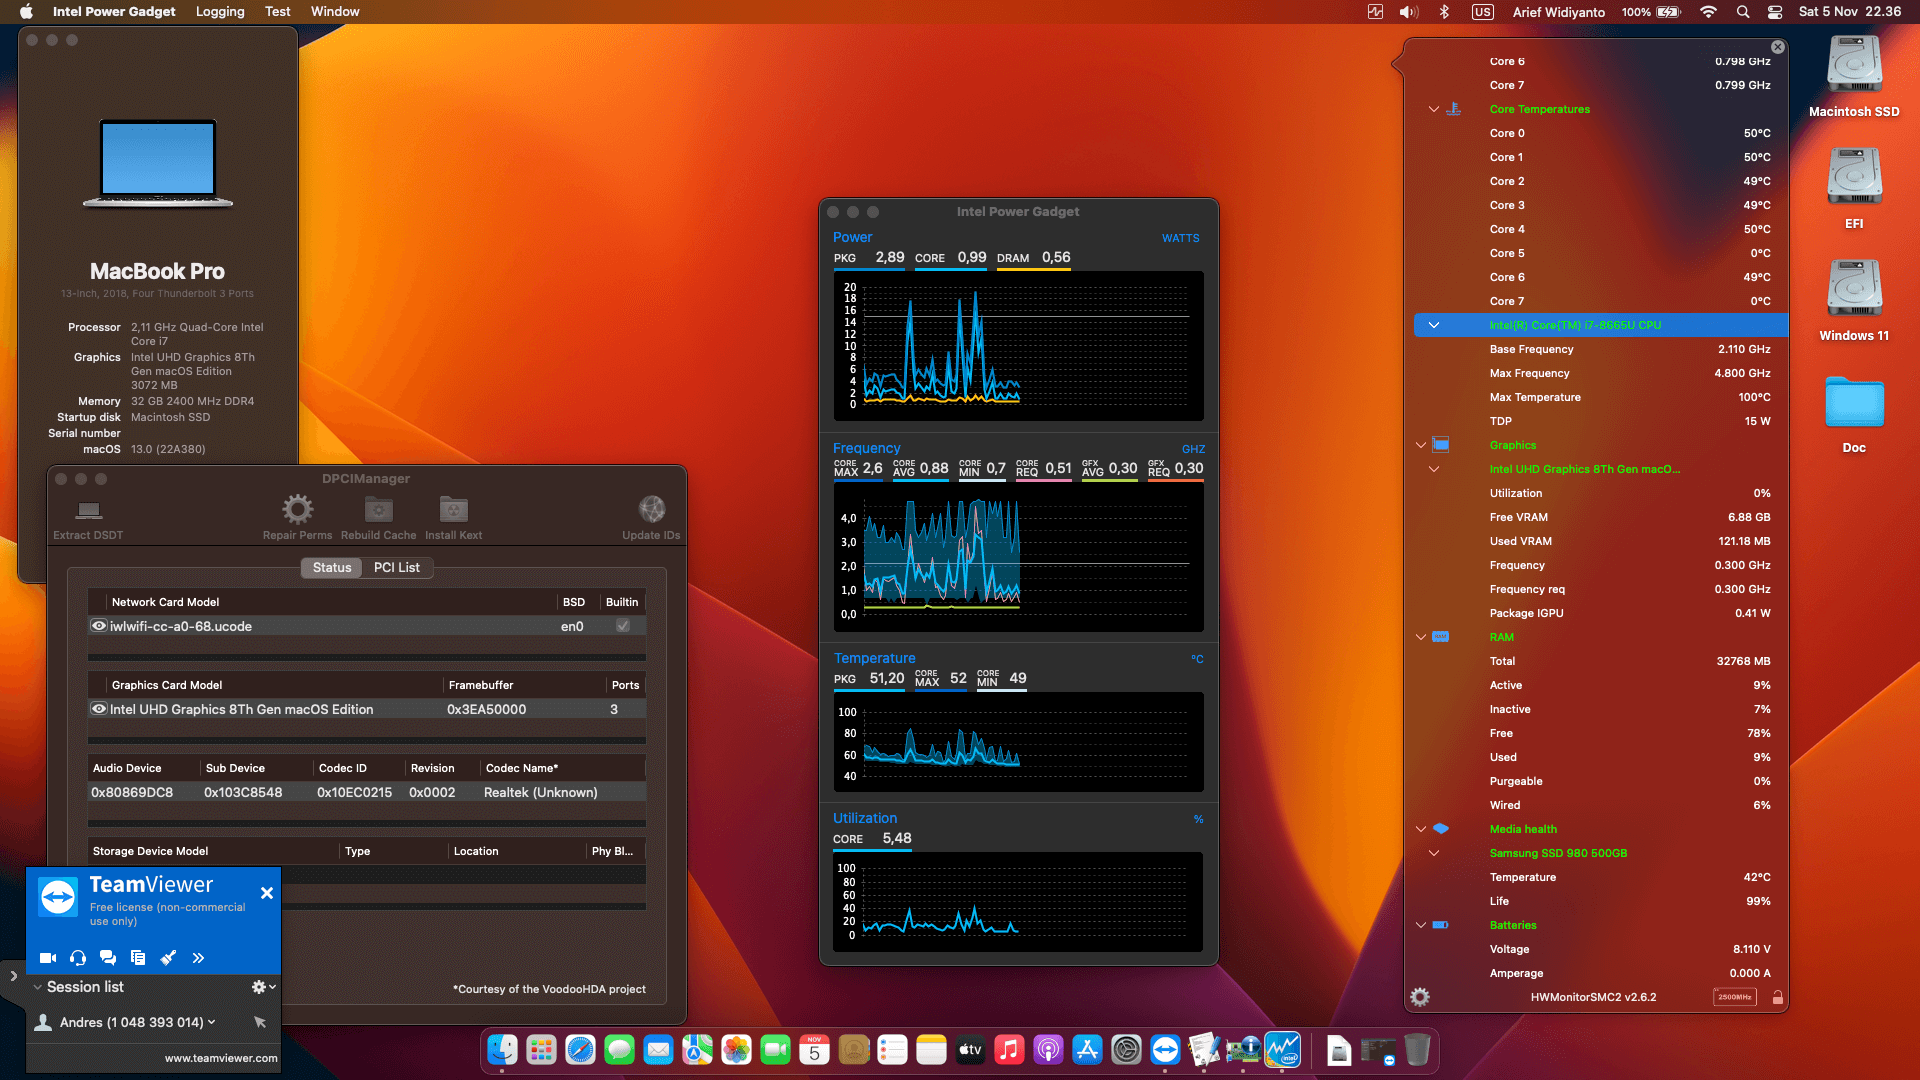The width and height of the screenshot is (1920, 1080).
Task: Switch to the PCI List tab
Action: (x=396, y=567)
